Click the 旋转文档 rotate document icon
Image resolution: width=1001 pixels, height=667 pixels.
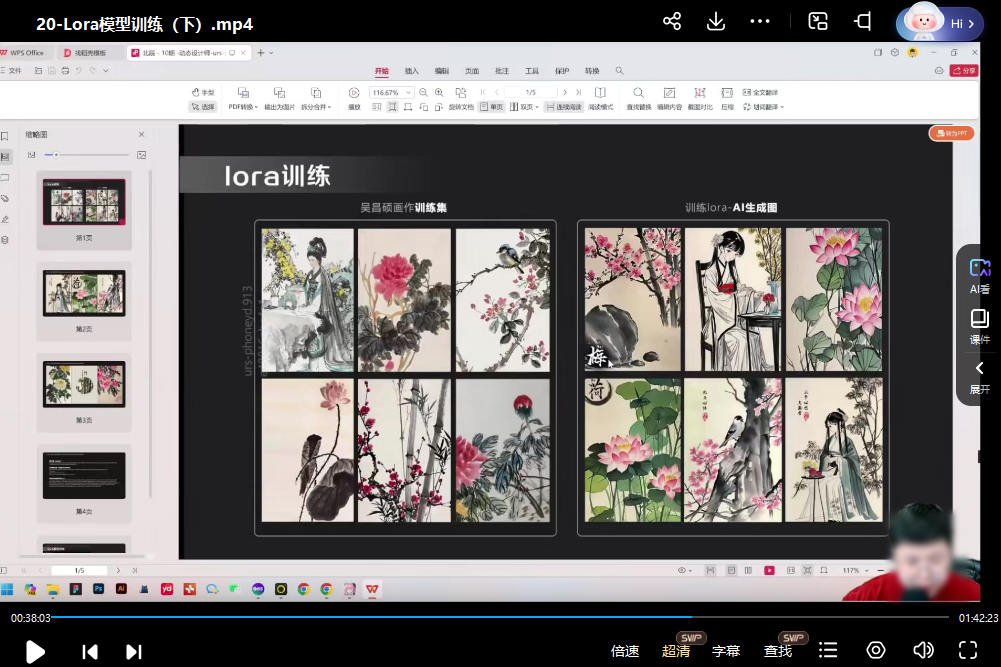[x=460, y=106]
